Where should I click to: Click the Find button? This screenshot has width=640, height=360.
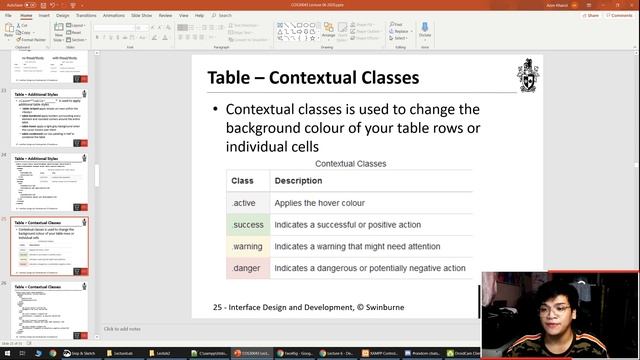coord(396,24)
